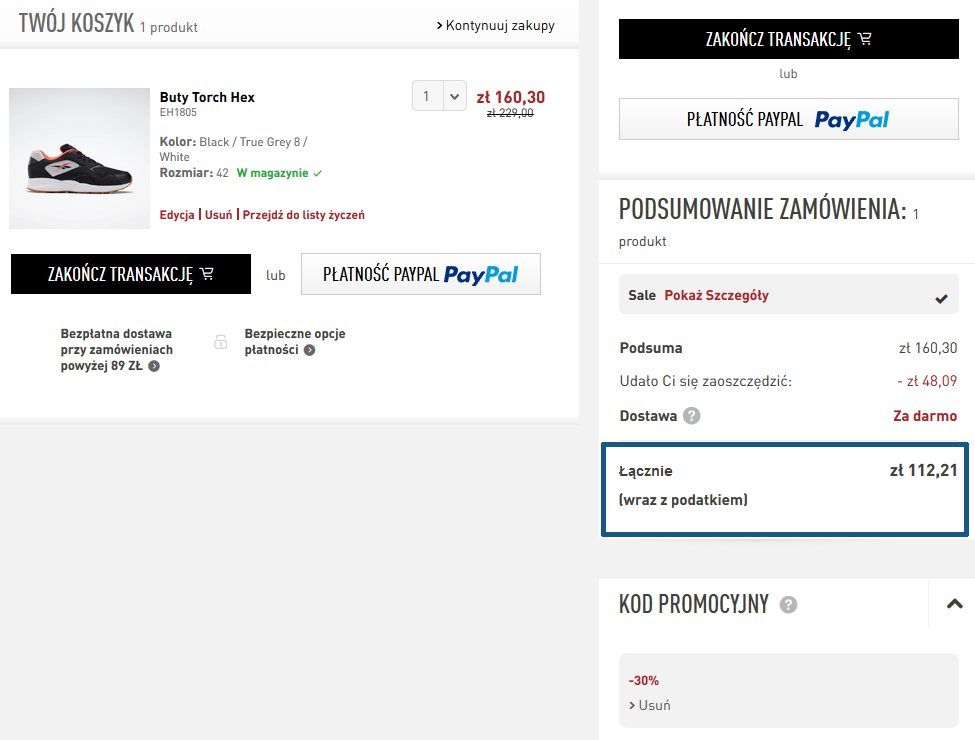Open the Dostawa help question mark icon

tap(691, 415)
